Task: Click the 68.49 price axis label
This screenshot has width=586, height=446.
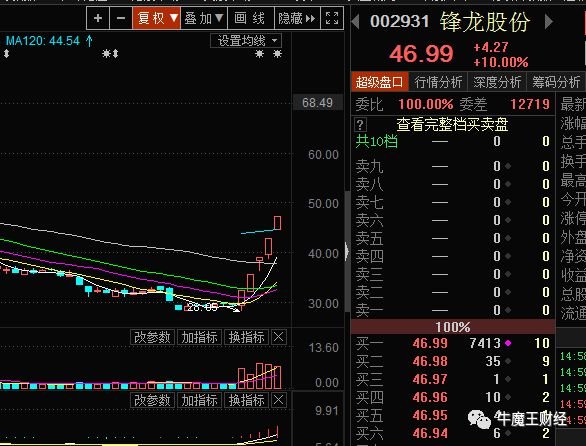Action: [x=317, y=102]
